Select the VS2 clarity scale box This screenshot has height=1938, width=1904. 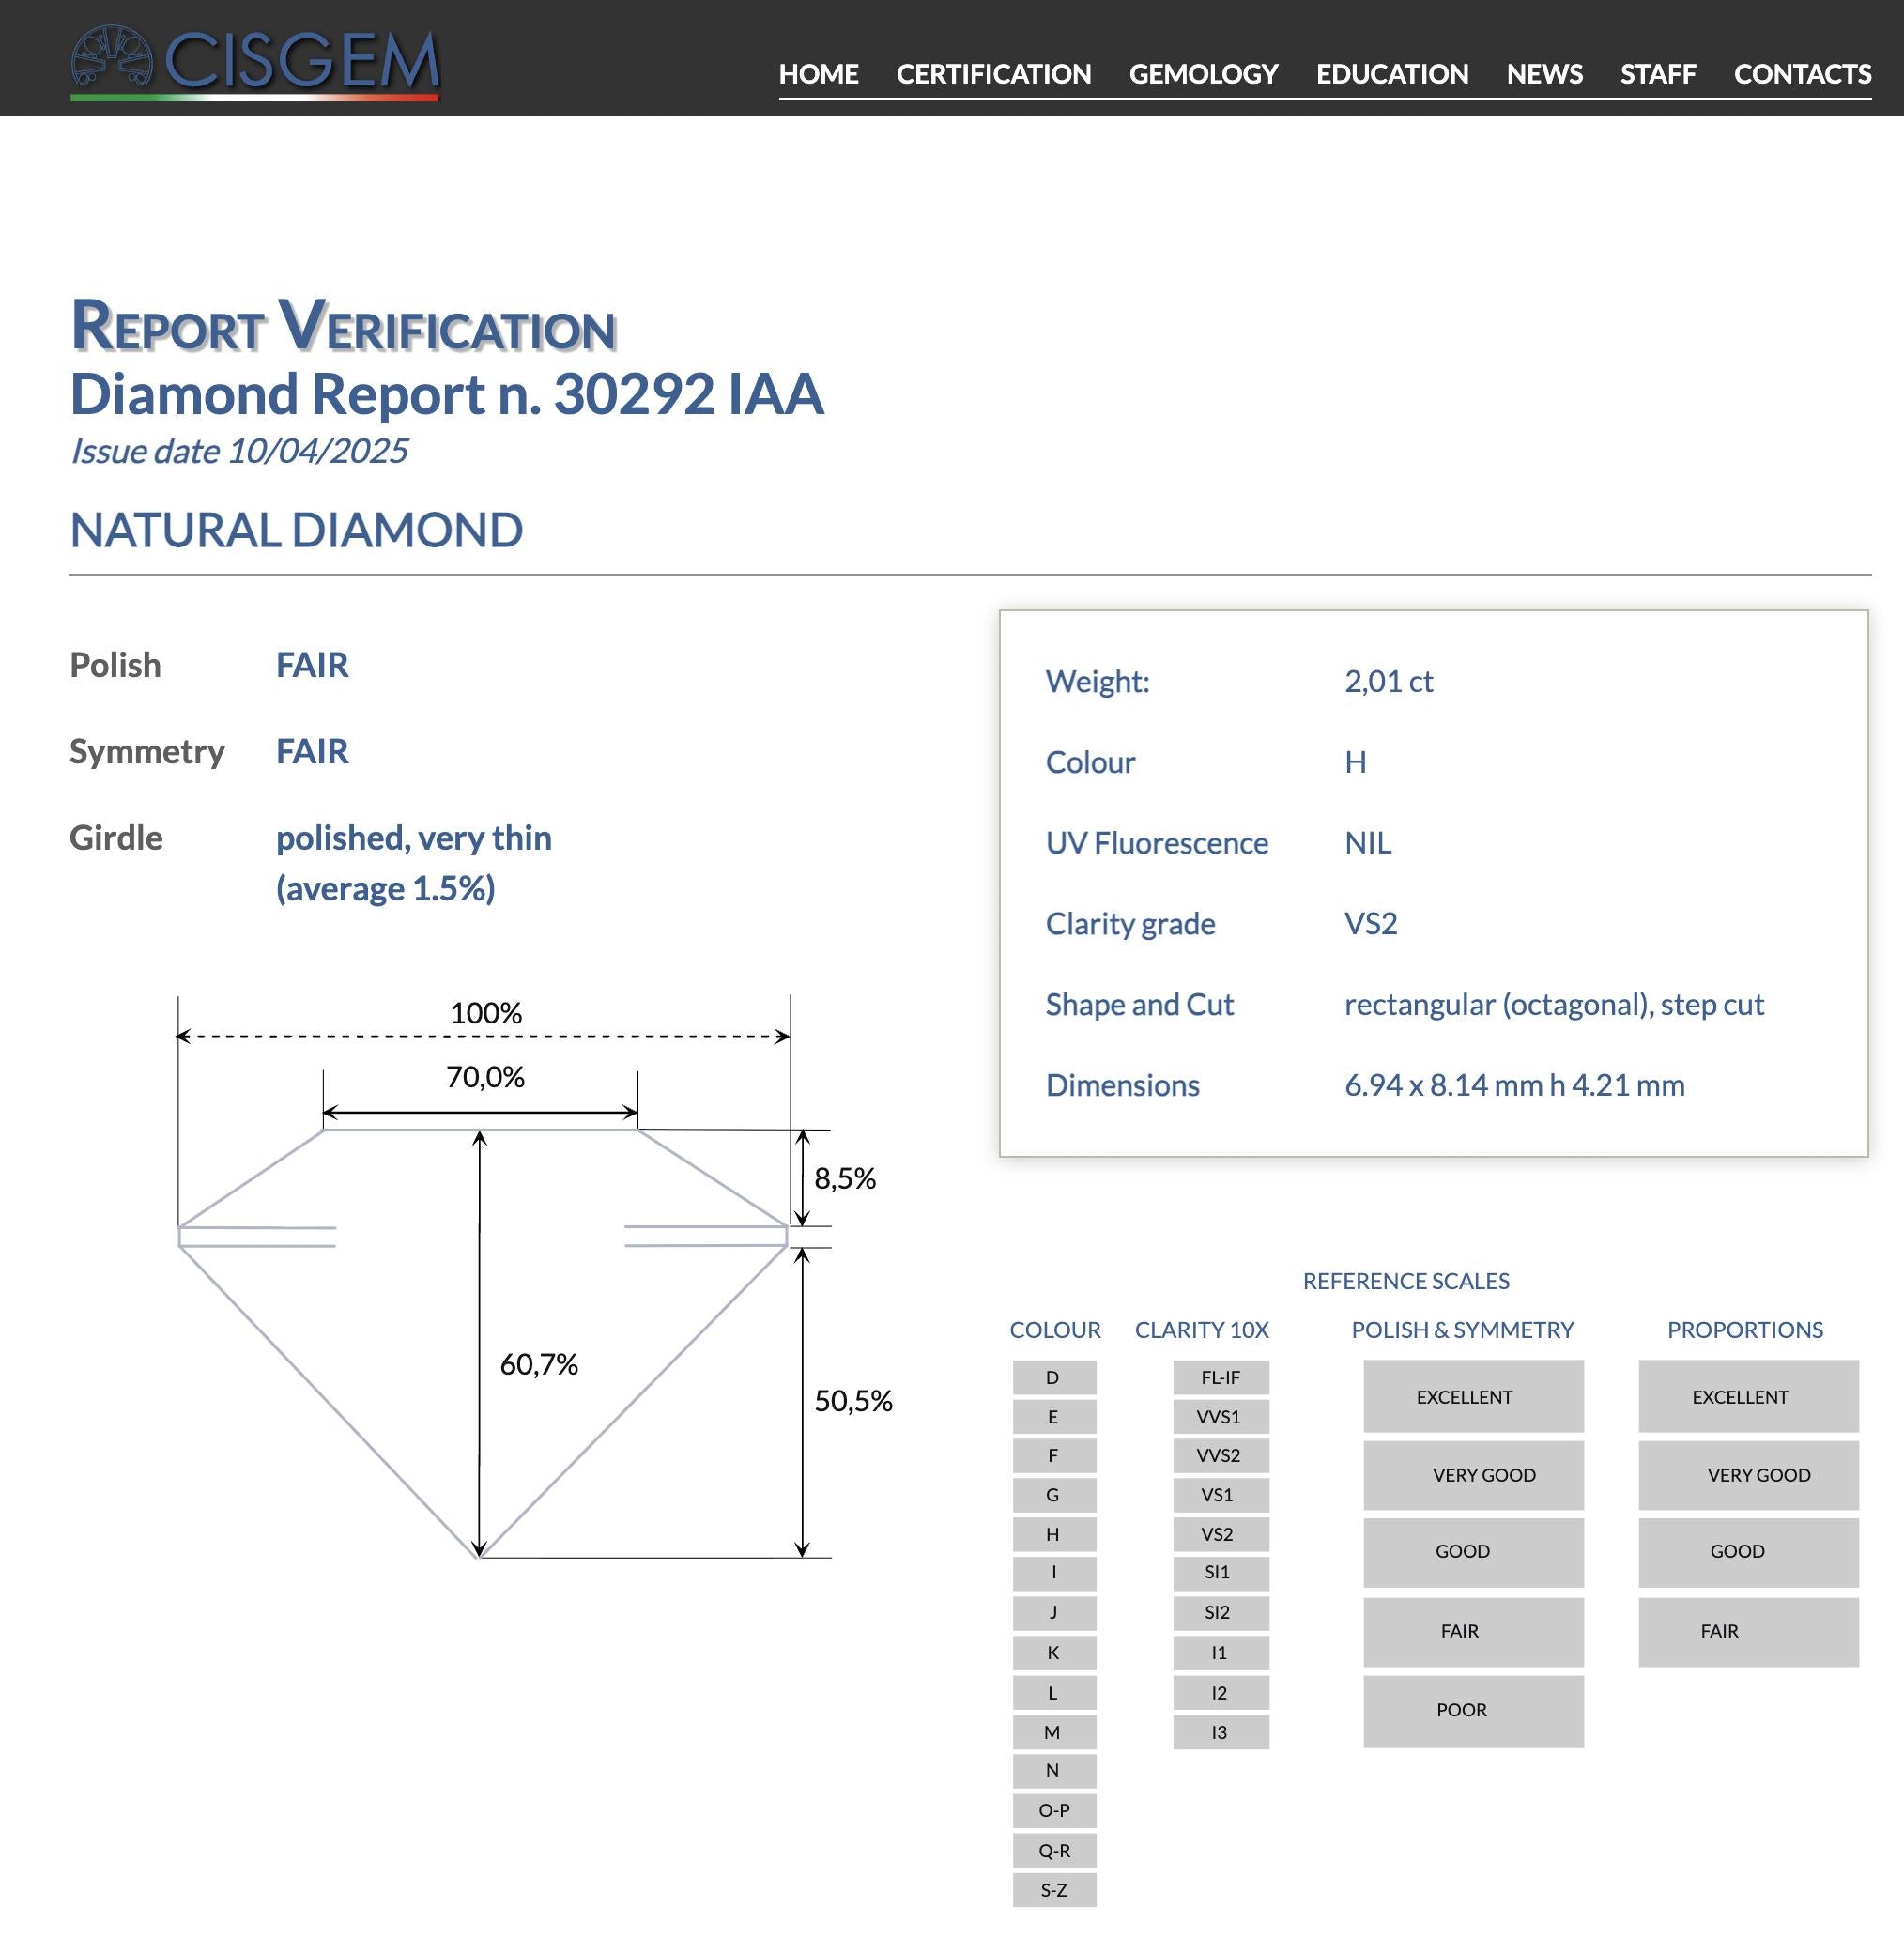click(1220, 1533)
